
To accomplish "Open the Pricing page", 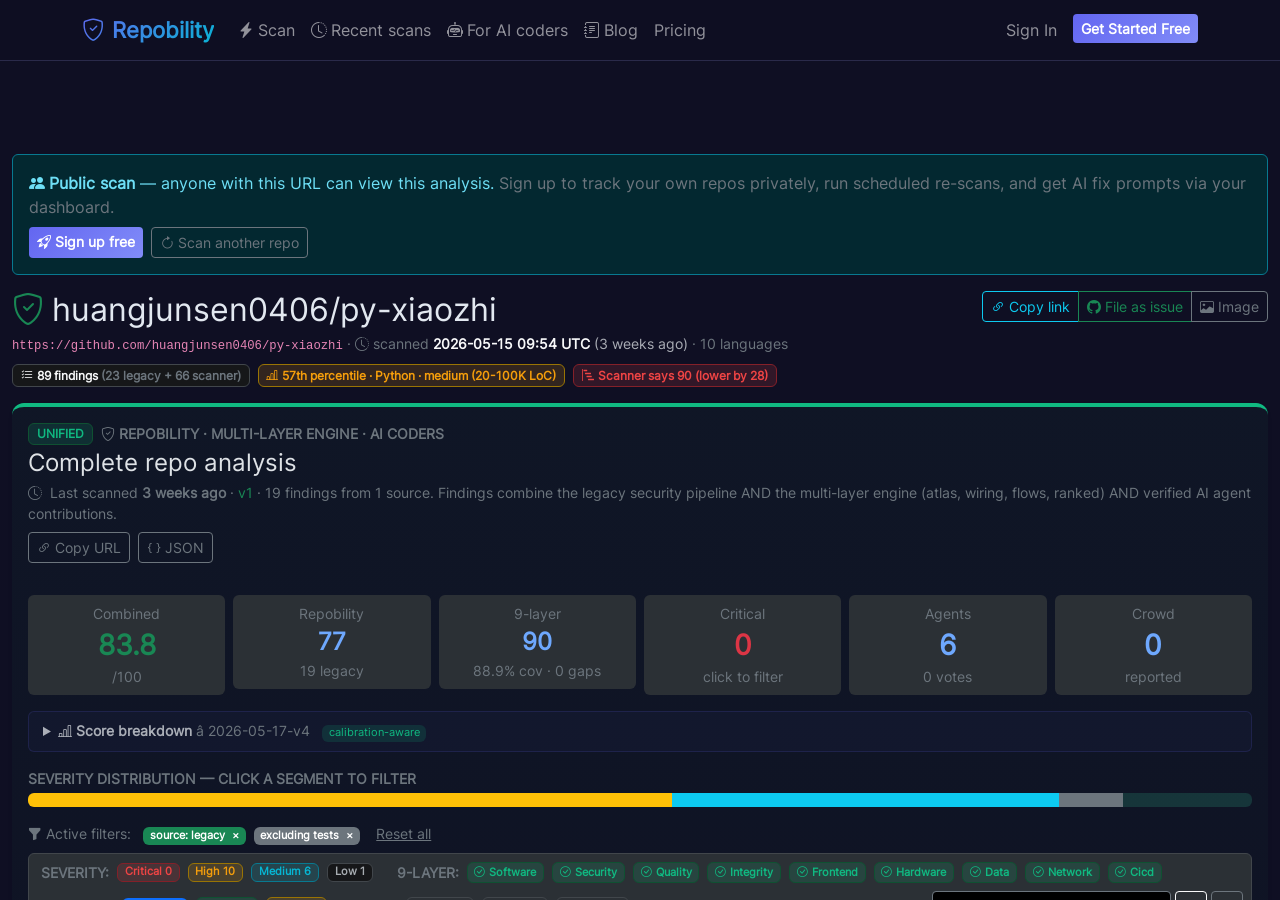I will 680,30.
